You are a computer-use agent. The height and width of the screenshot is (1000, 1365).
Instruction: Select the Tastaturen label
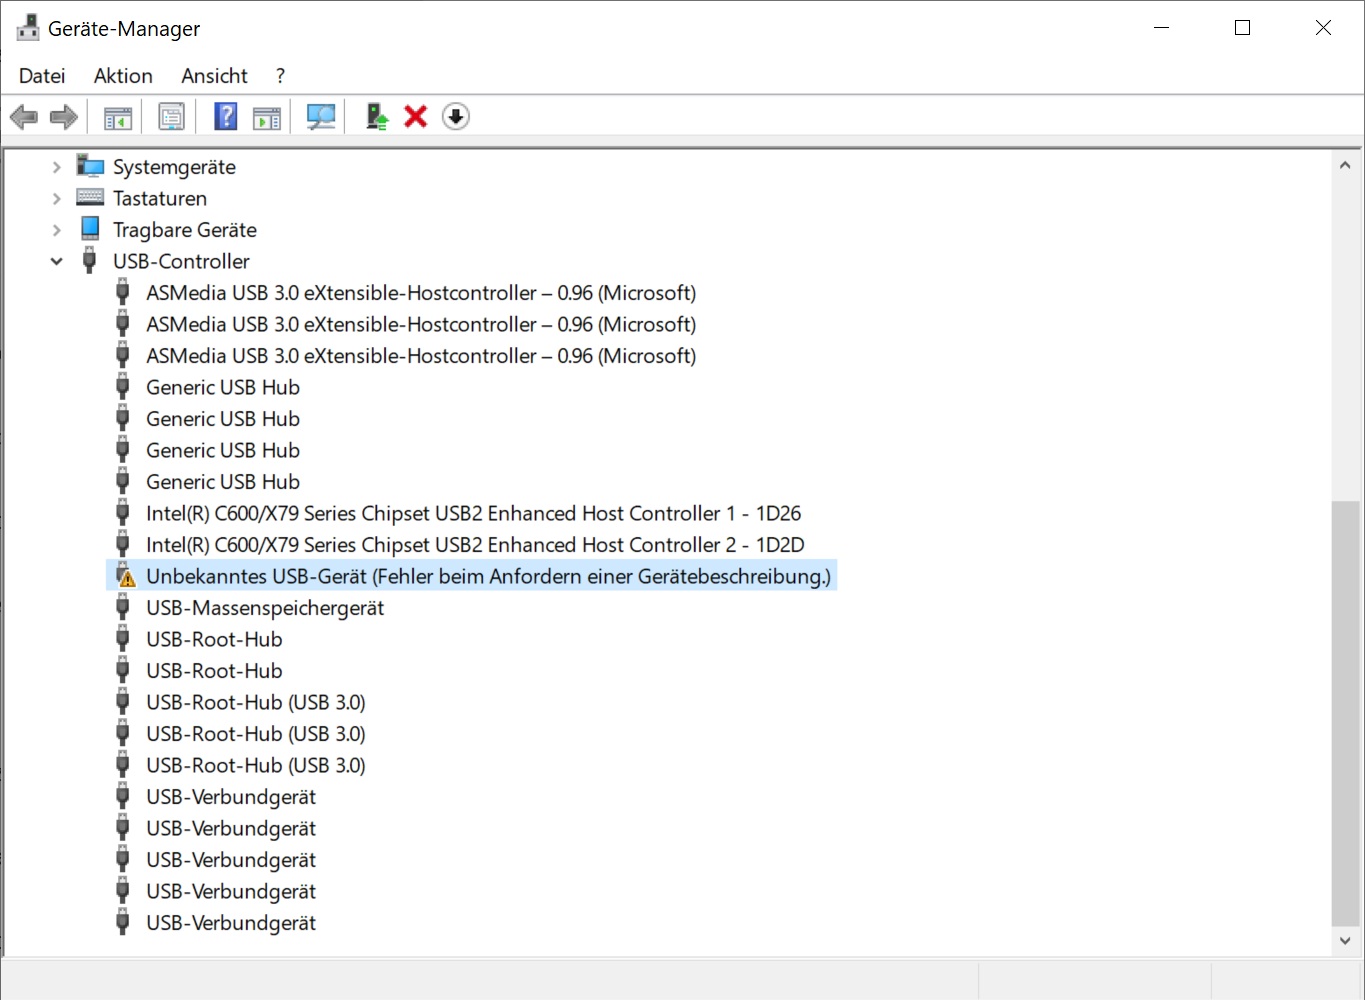click(x=160, y=198)
